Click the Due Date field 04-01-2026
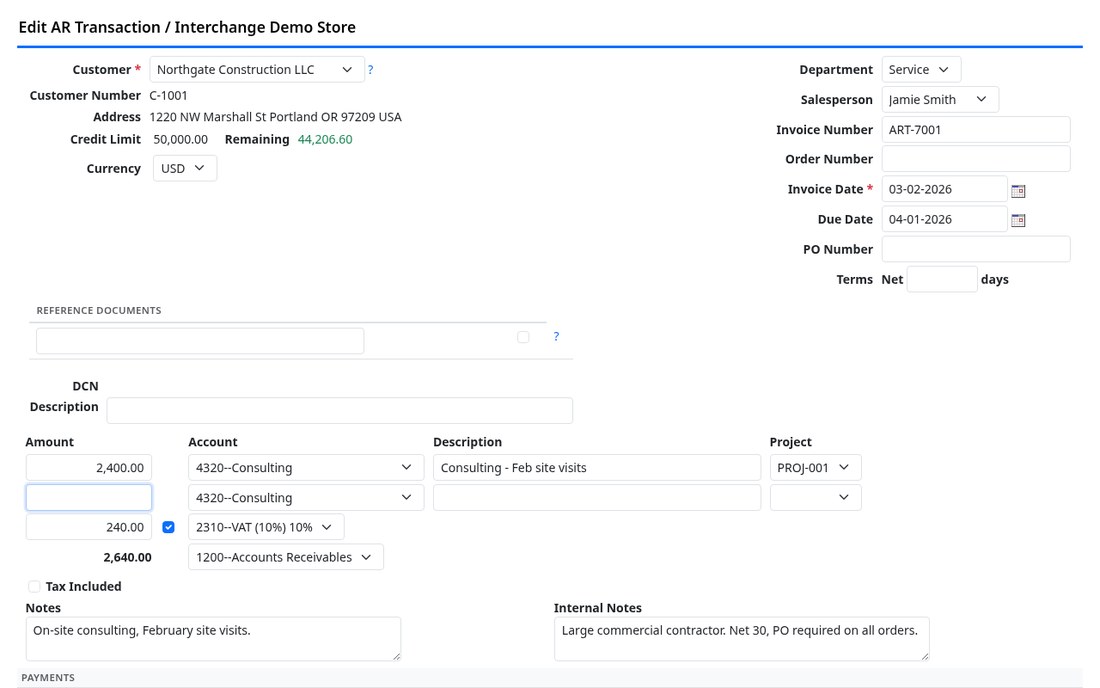This screenshot has width=1100, height=688. click(x=944, y=220)
